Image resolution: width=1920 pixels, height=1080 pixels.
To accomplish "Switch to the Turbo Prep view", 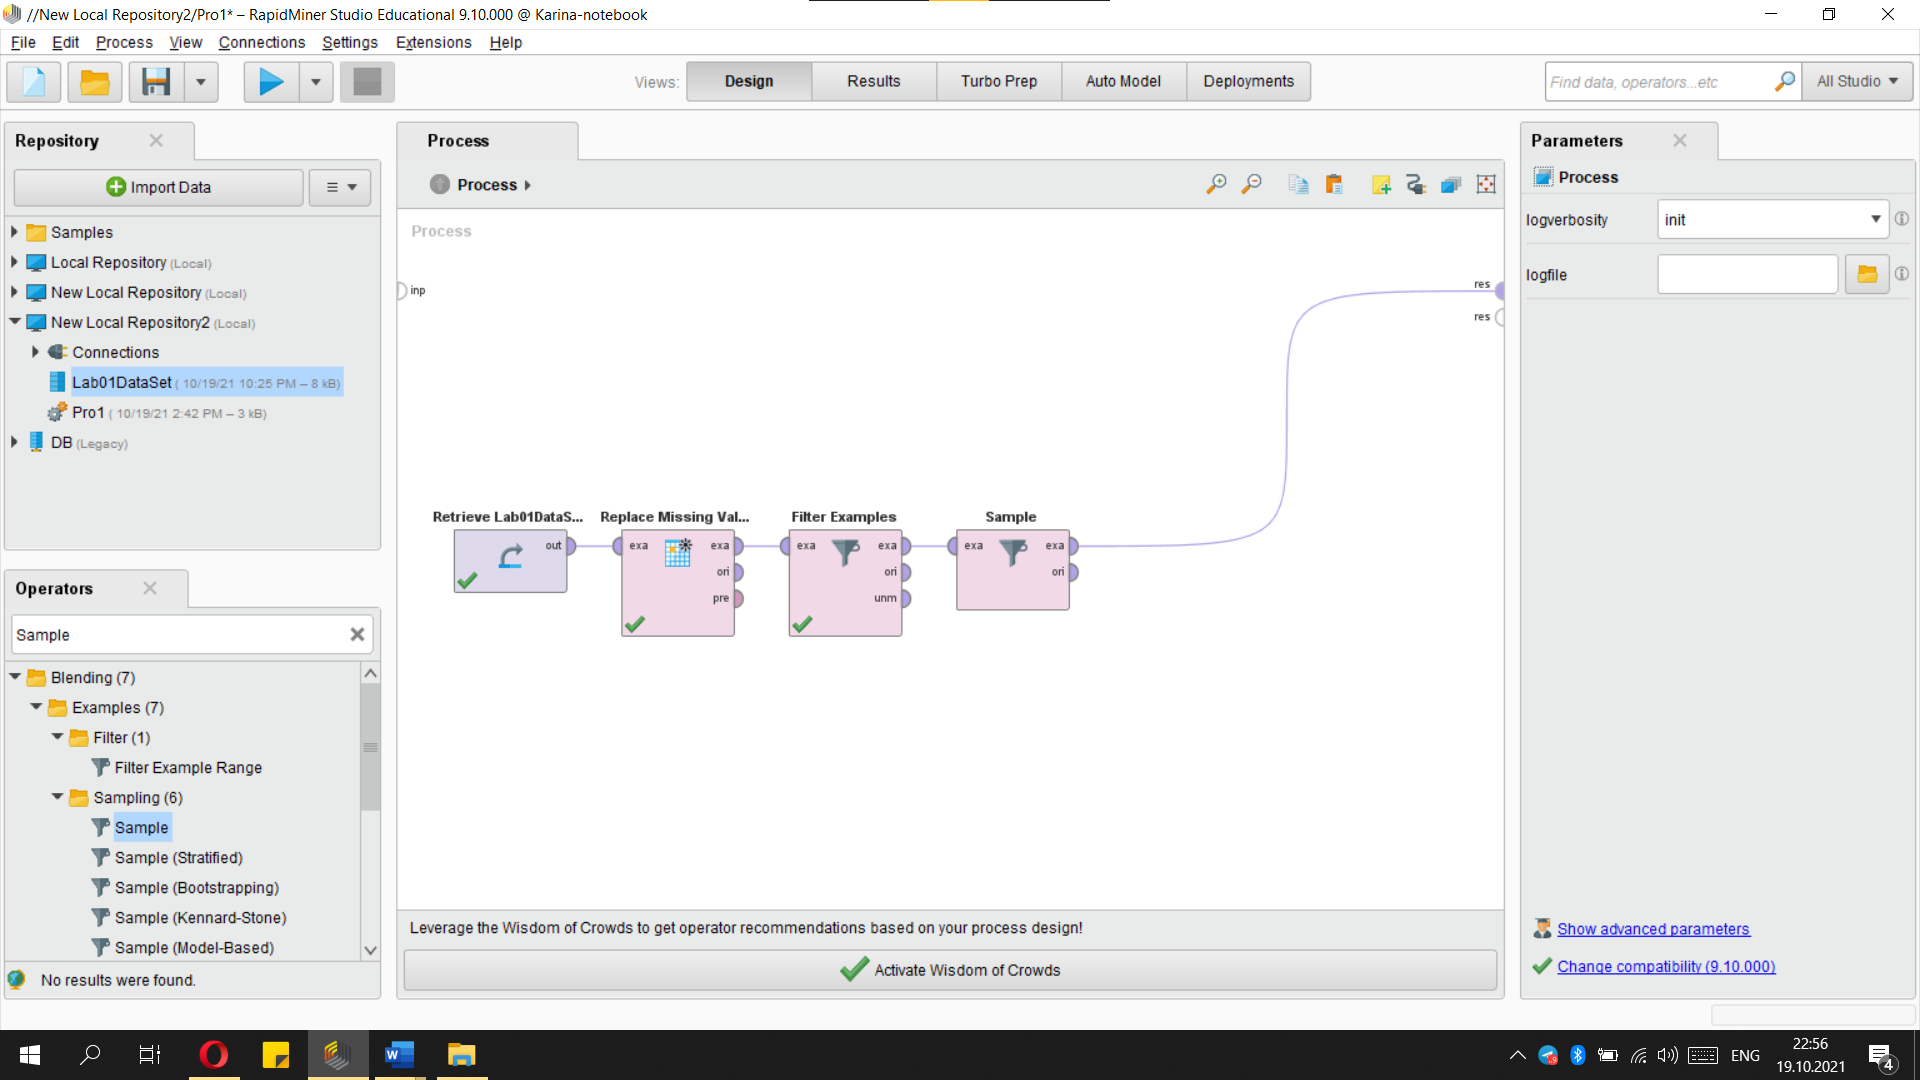I will click(x=998, y=81).
